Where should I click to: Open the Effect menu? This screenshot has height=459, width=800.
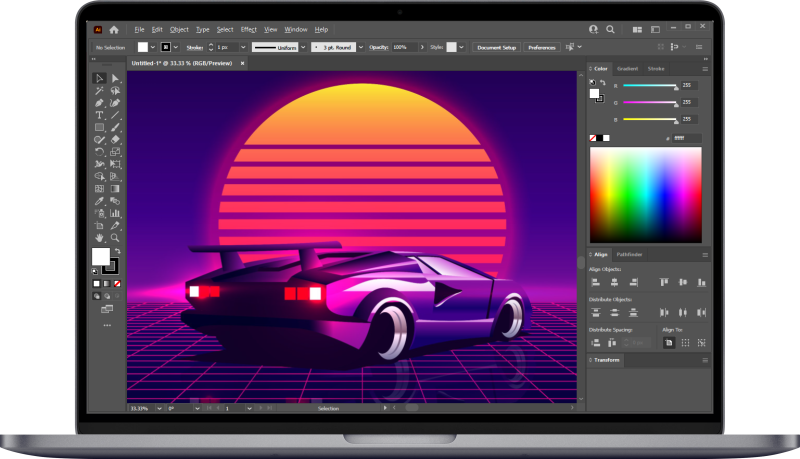pyautogui.click(x=248, y=30)
